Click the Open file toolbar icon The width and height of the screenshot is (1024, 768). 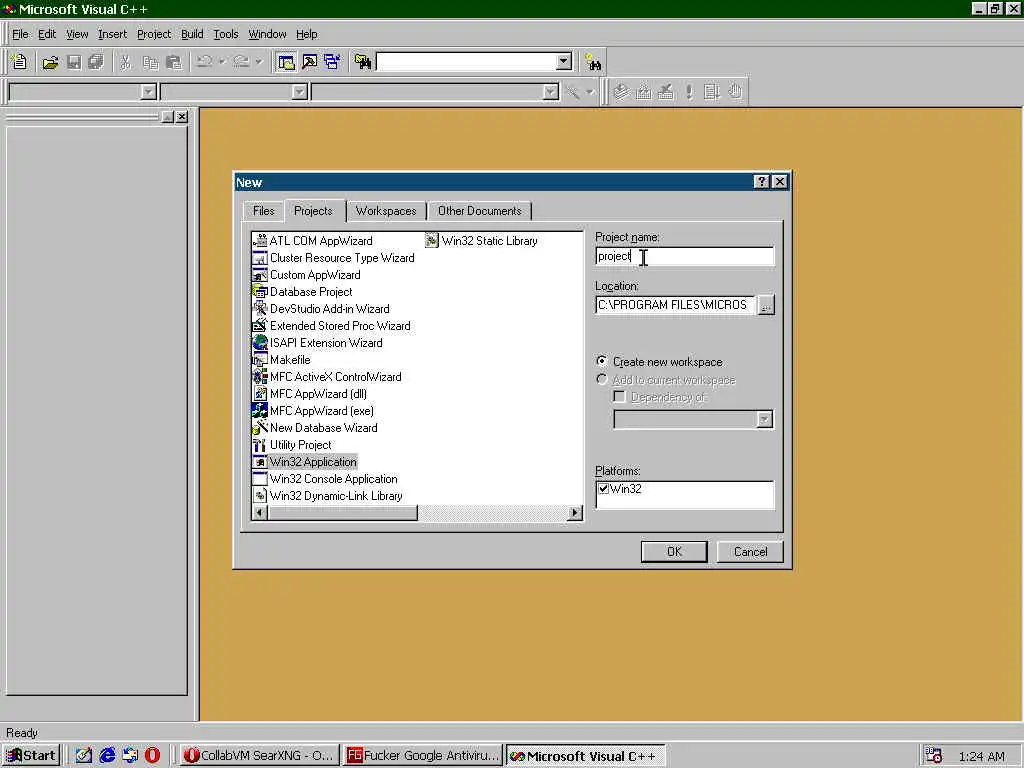(x=50, y=62)
